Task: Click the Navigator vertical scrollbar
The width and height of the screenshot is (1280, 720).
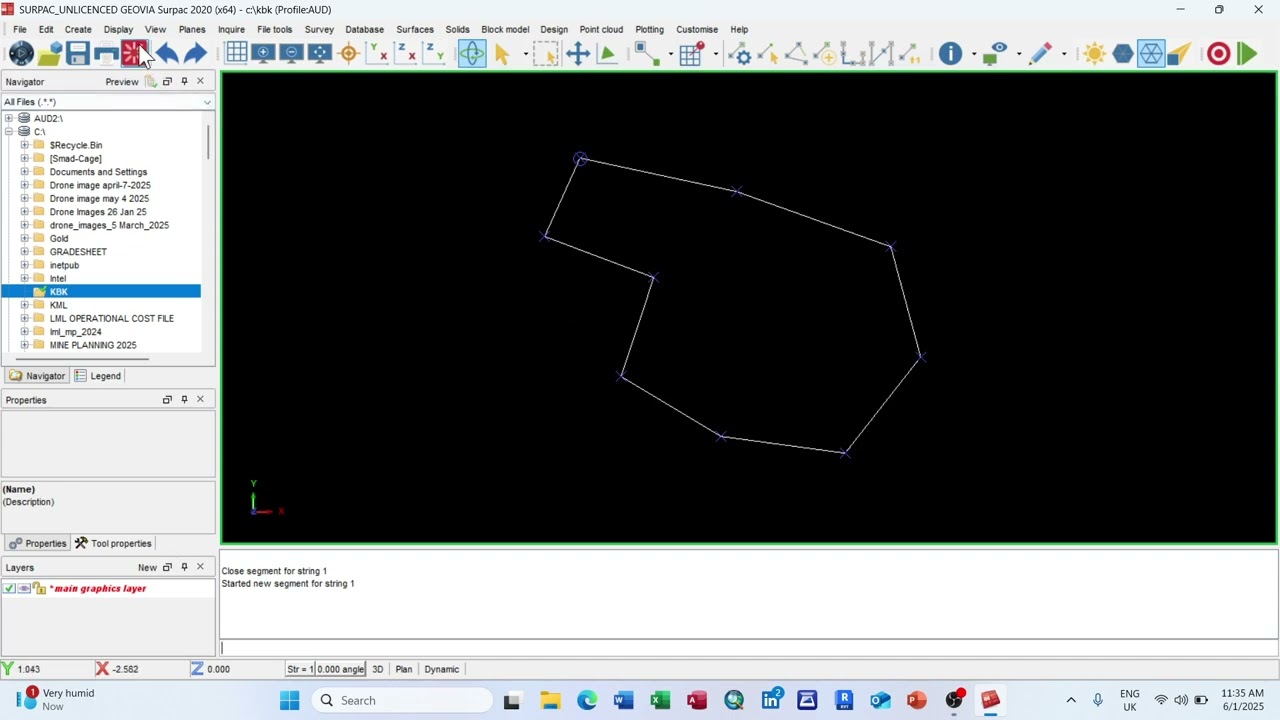Action: pyautogui.click(x=209, y=142)
